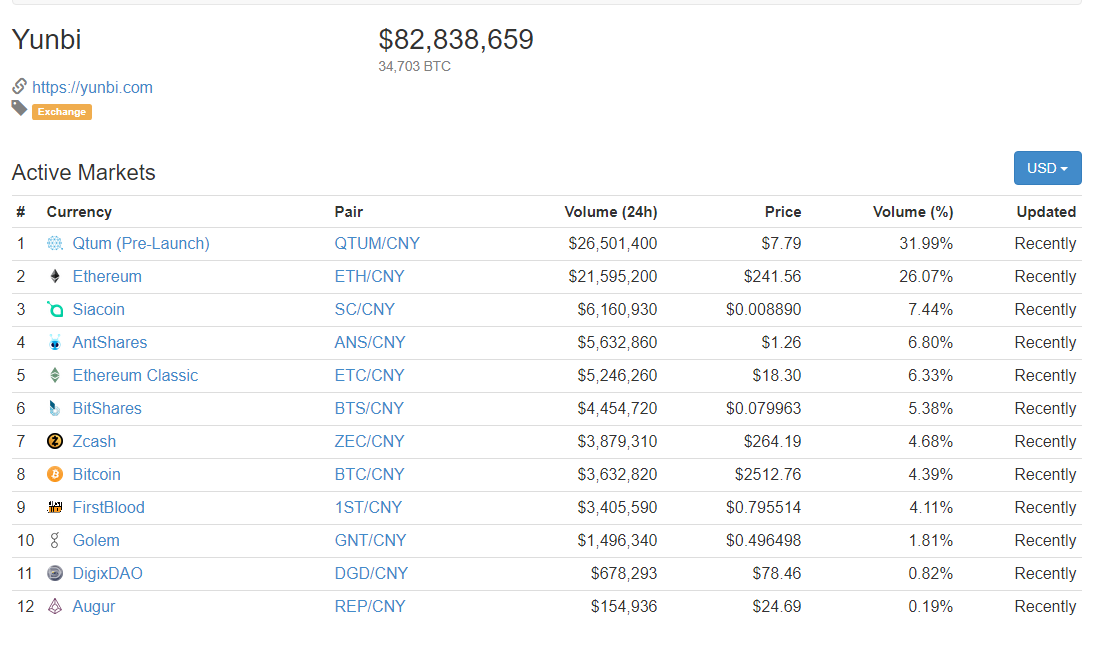Click the AntShares logo icon
1111x647 pixels.
pyautogui.click(x=55, y=342)
